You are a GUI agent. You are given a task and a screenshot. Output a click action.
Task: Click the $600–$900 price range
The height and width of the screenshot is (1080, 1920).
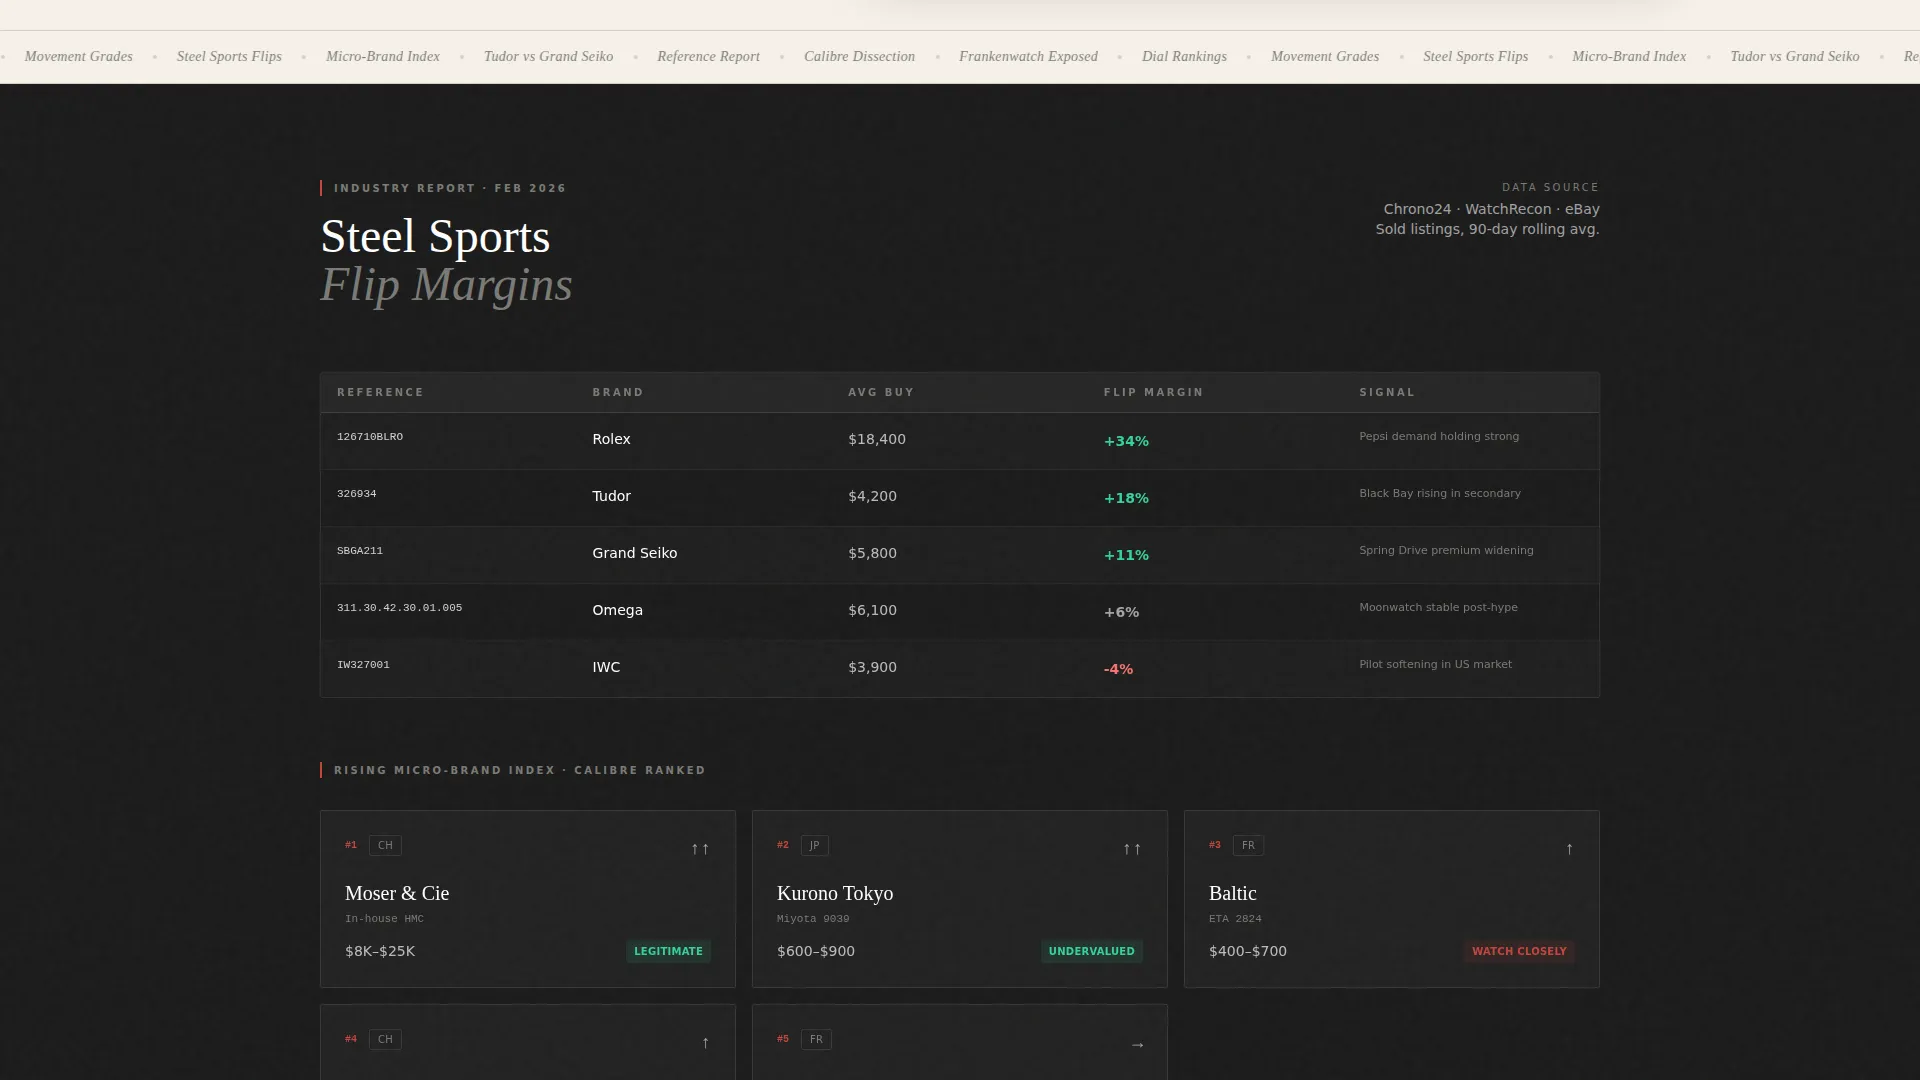coord(816,951)
